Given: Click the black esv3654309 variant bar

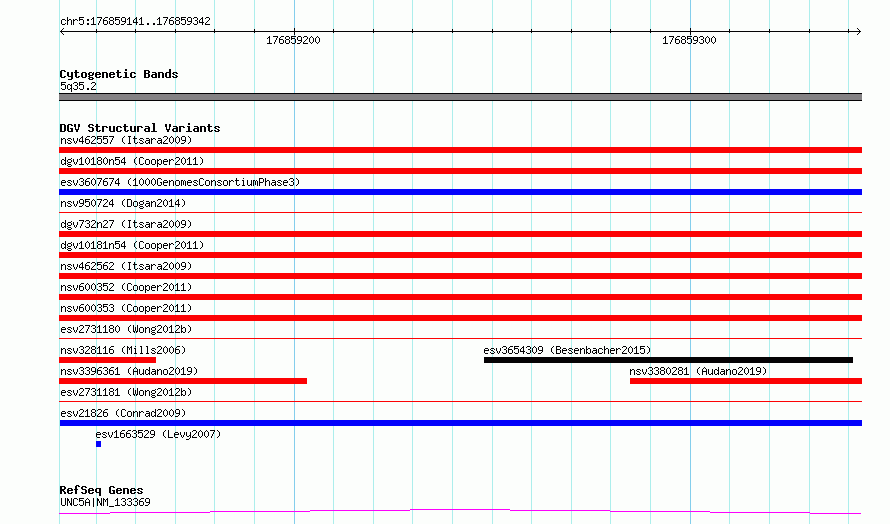Looking at the screenshot, I should tap(668, 360).
